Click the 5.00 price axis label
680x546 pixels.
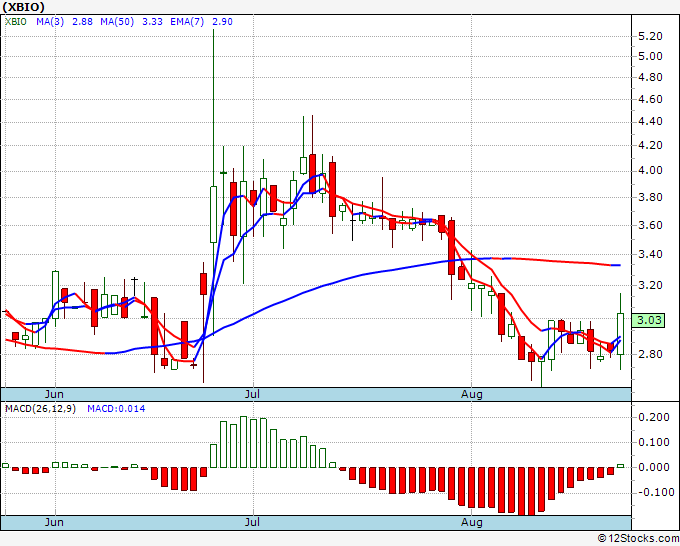pos(651,56)
